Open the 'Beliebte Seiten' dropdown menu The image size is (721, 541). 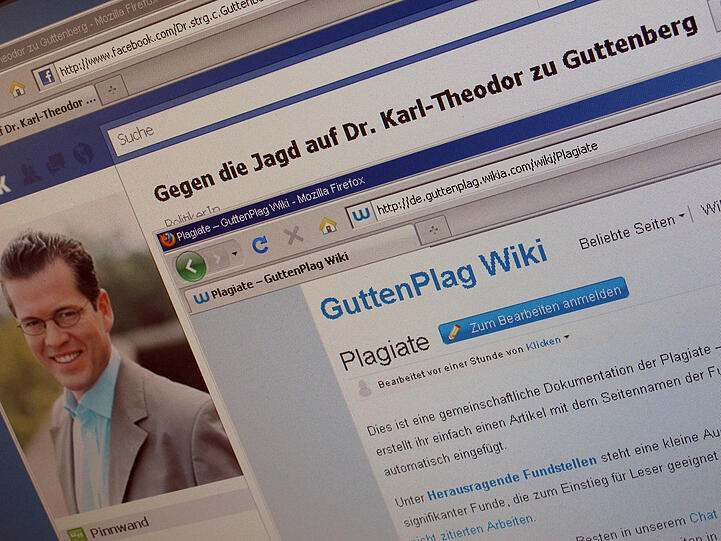coord(631,231)
